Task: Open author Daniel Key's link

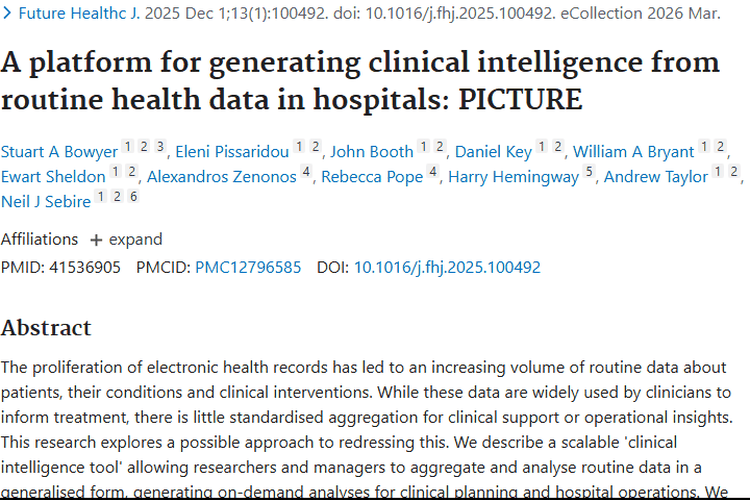Action: 493,151
